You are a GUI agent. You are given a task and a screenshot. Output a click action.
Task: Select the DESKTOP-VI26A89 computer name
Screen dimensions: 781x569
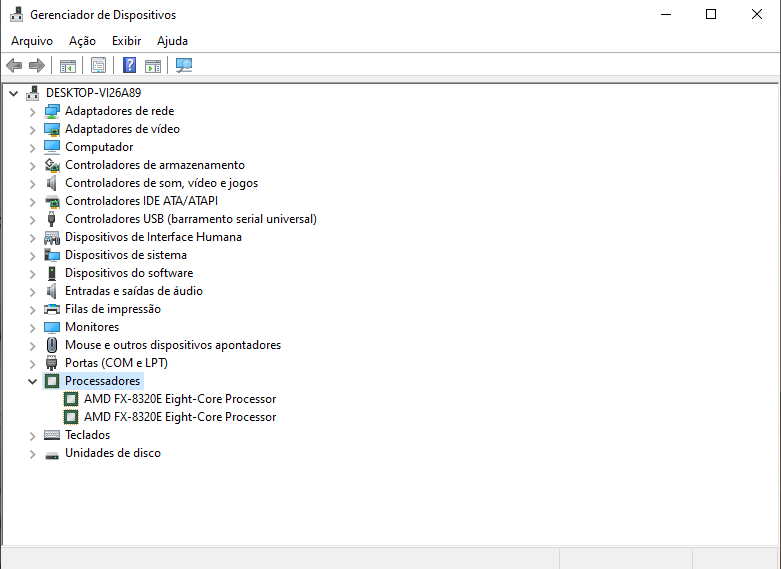pyautogui.click(x=93, y=93)
